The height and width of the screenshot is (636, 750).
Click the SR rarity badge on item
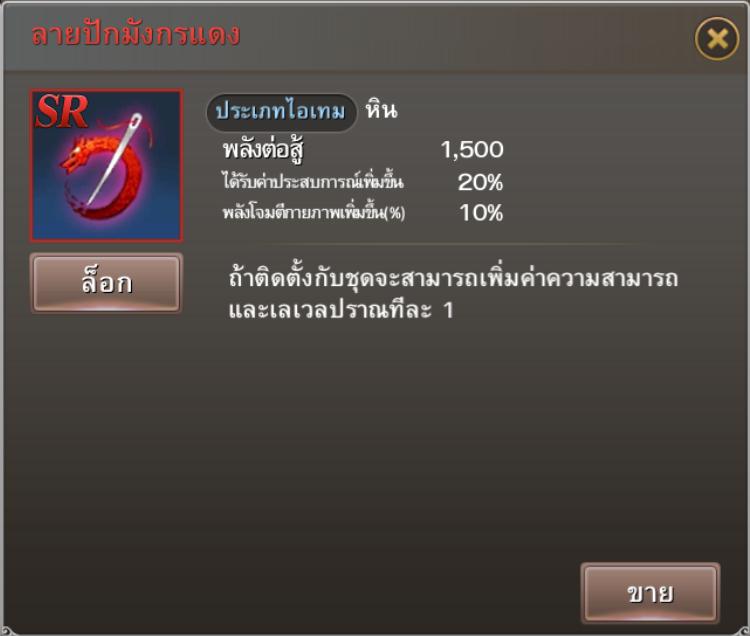pos(62,111)
